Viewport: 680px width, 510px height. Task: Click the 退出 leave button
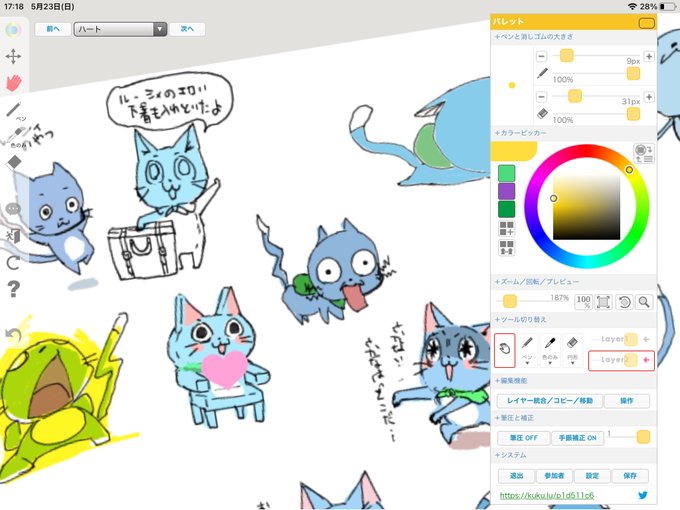[516, 476]
